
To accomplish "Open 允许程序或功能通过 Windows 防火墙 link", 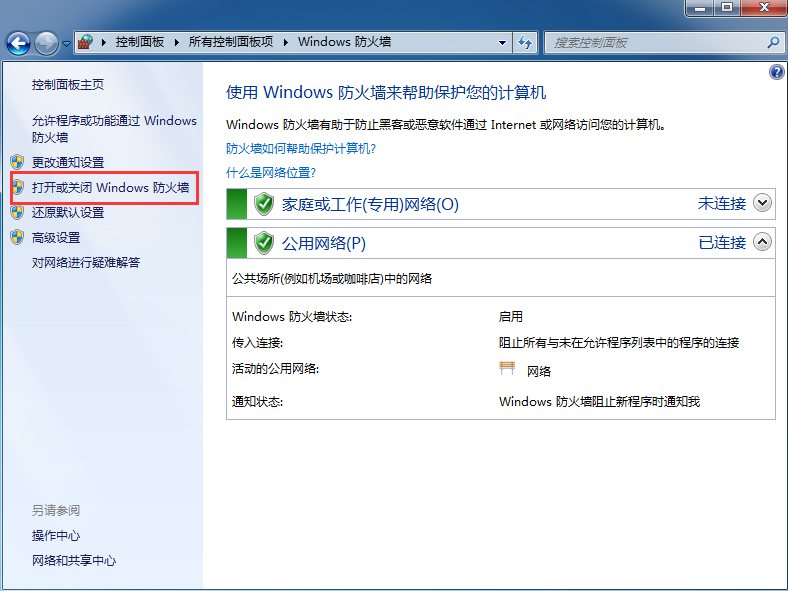I will 114,129.
